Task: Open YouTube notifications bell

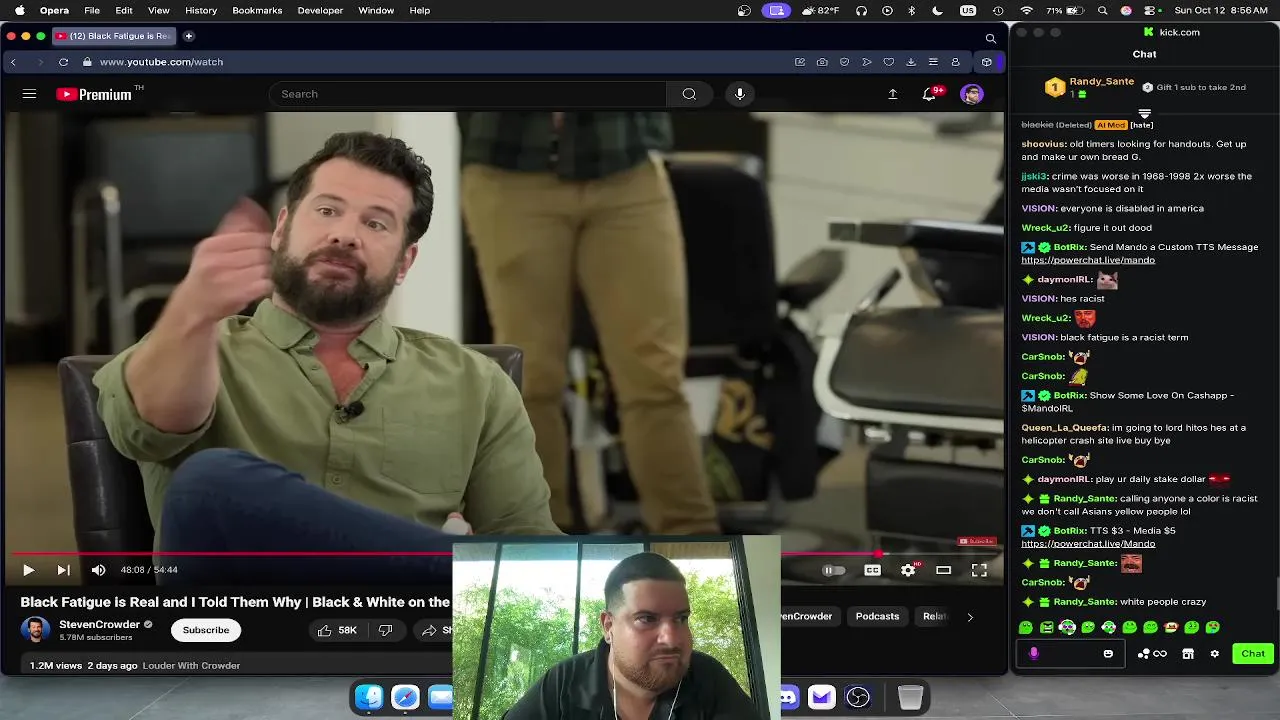Action: click(x=930, y=94)
